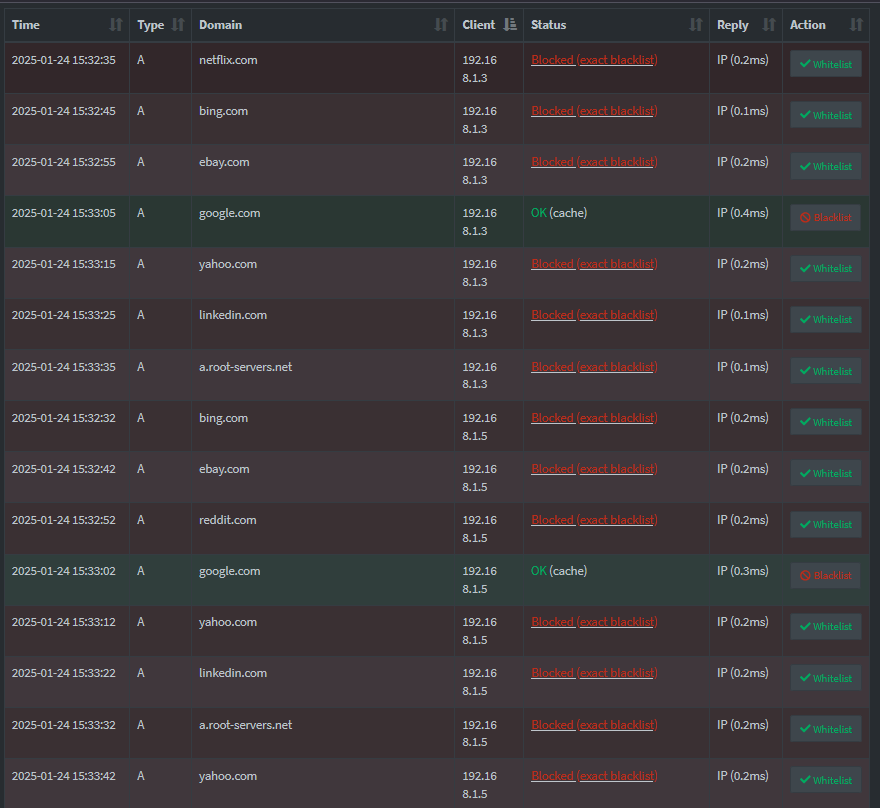
Task: Whitelist a.root-servers.net query at 15:33:35
Action: (826, 371)
